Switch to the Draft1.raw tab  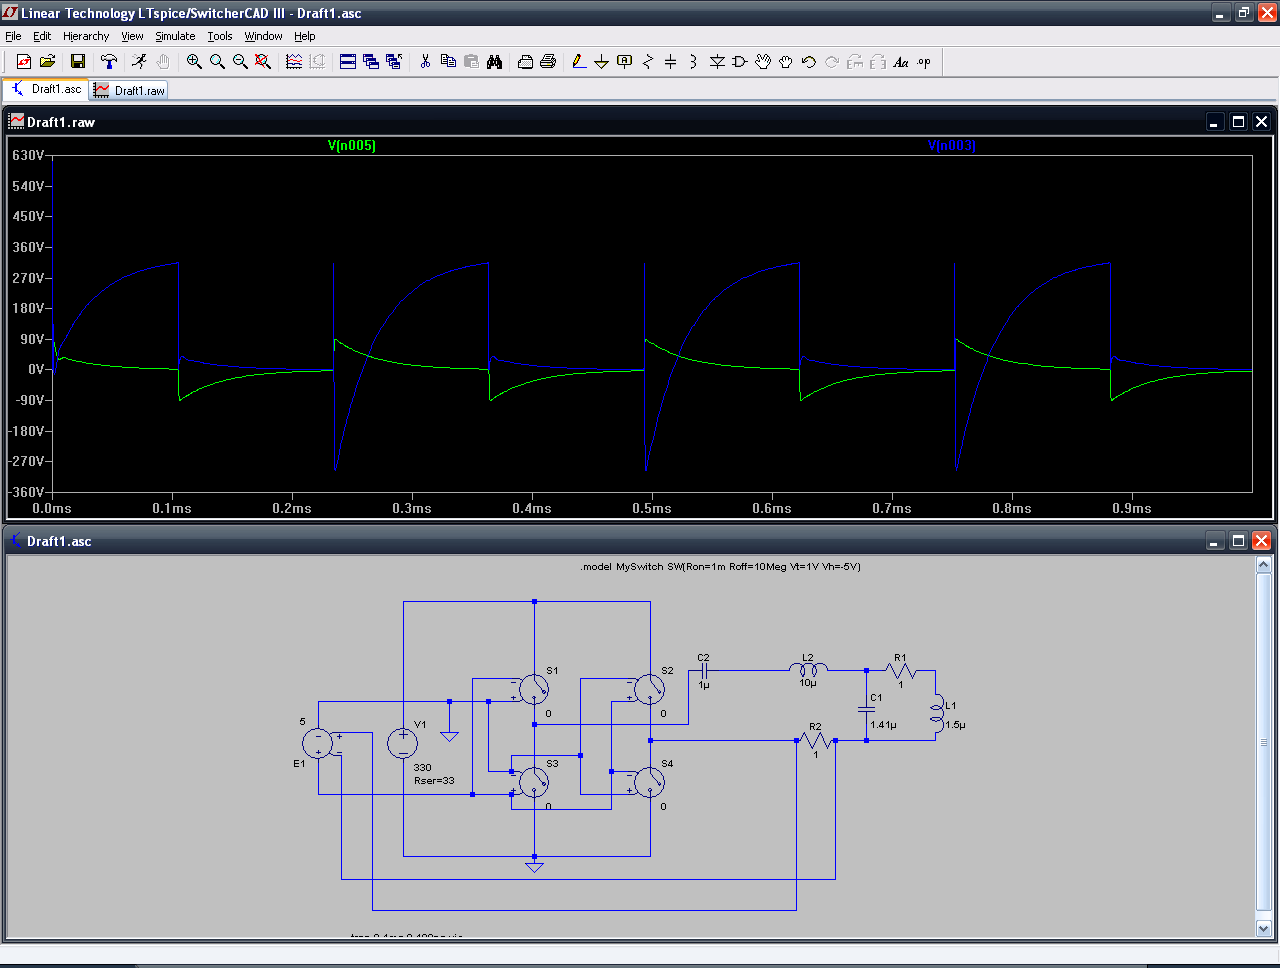pos(129,90)
